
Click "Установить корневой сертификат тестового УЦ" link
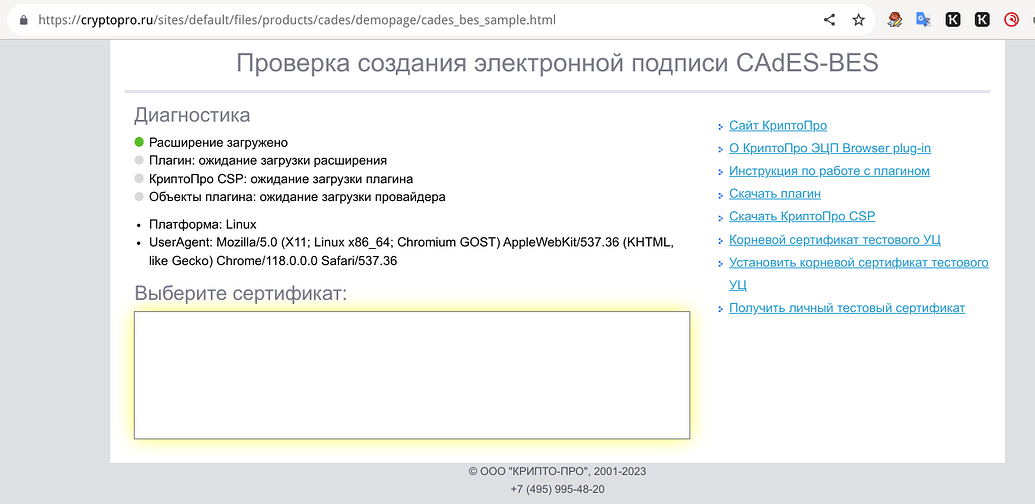(858, 263)
